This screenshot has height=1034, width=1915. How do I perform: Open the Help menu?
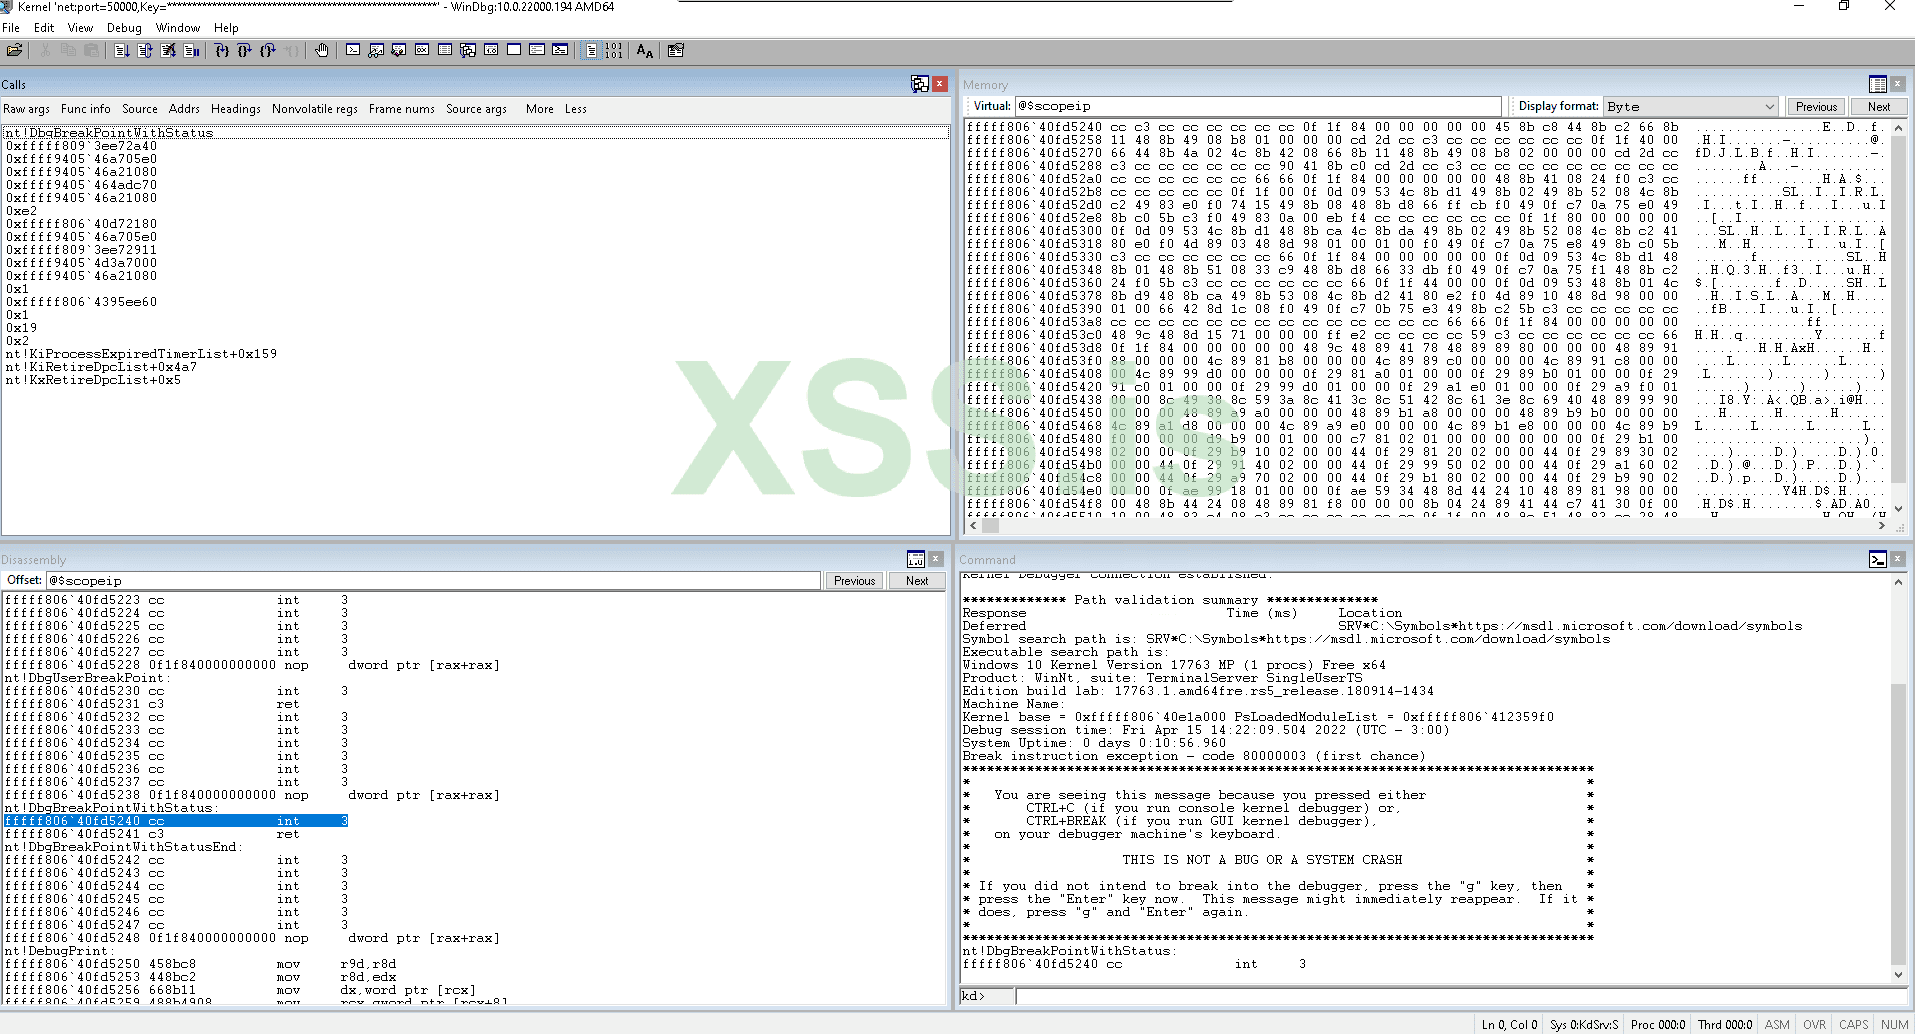tap(227, 28)
